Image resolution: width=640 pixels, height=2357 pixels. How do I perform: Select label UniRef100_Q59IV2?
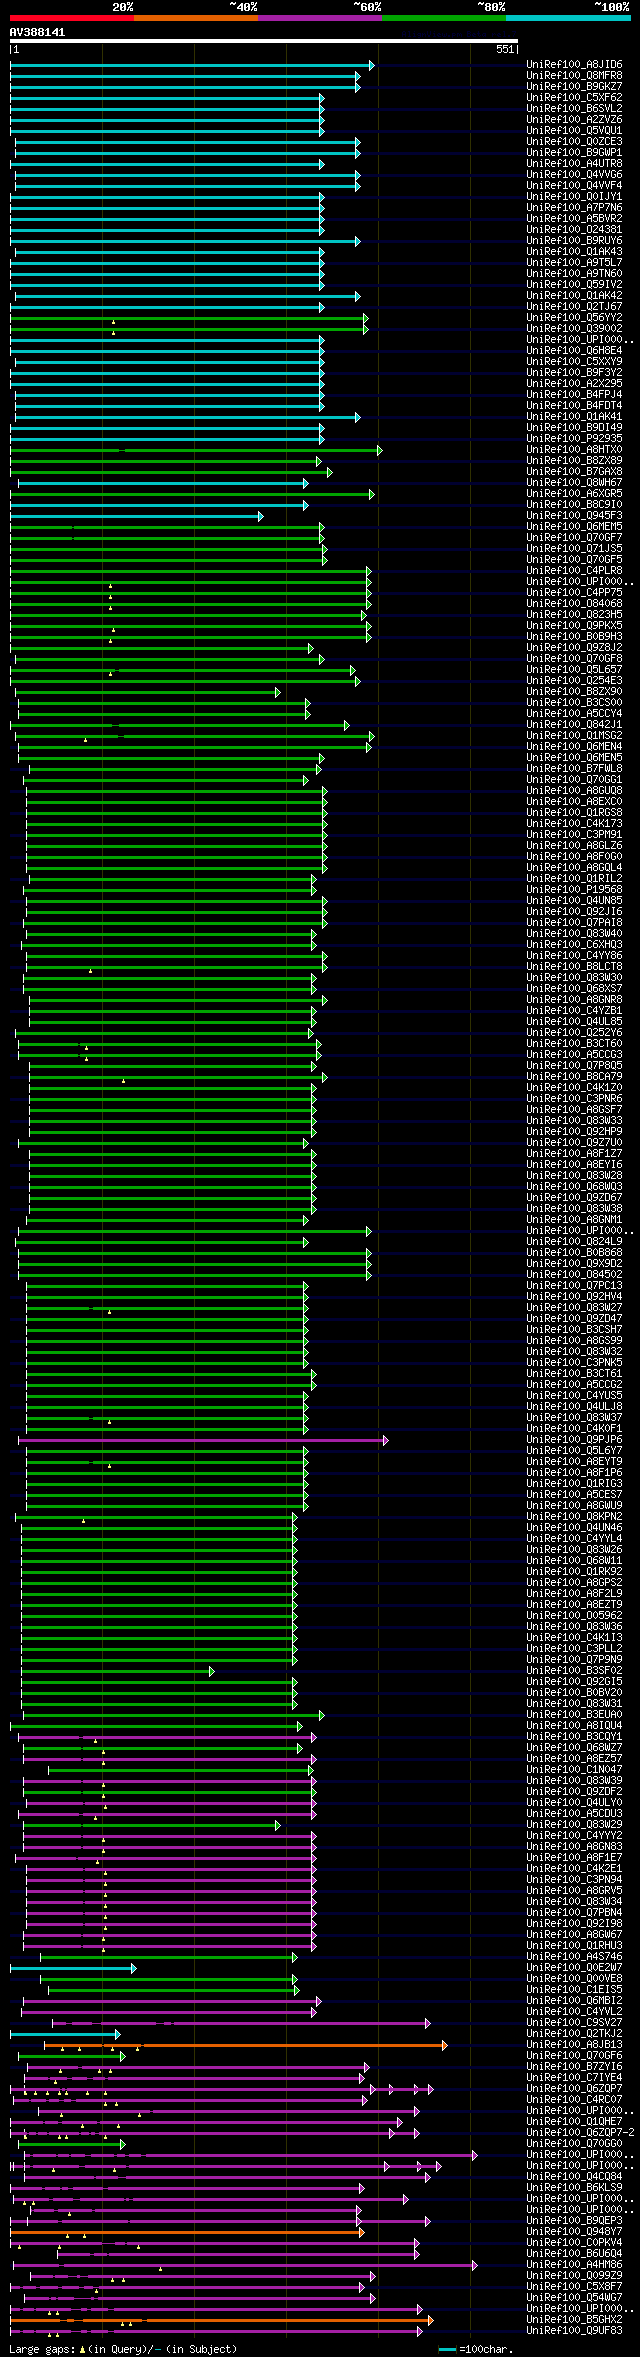574,285
